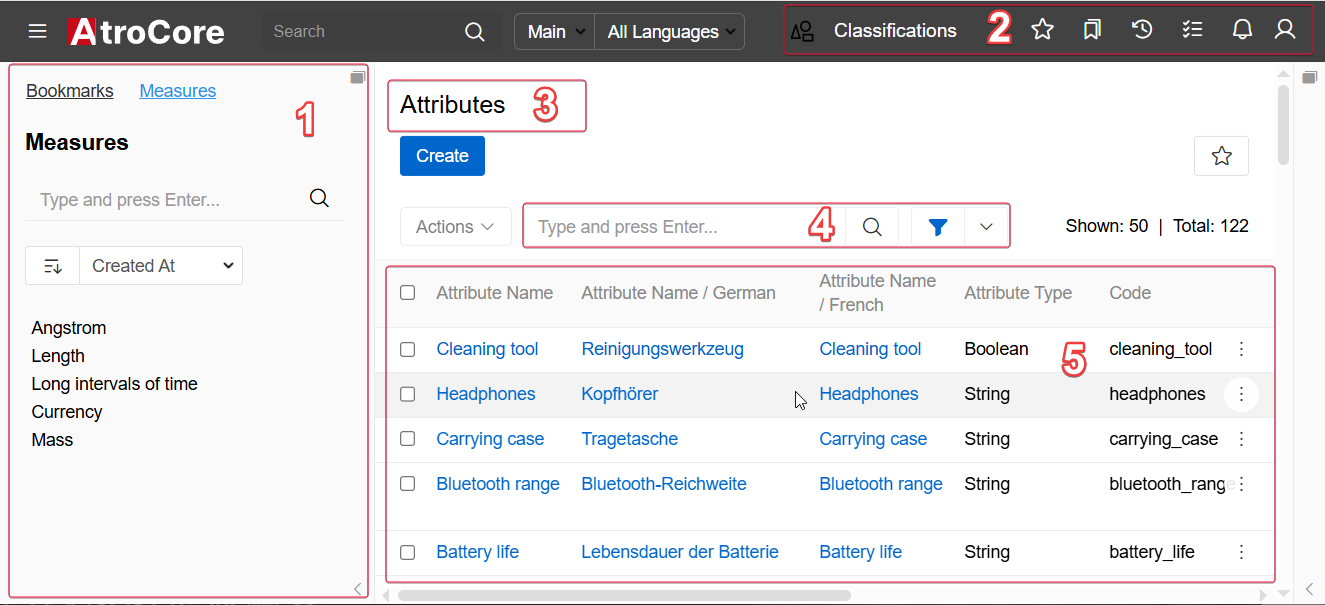This screenshot has height=605, width=1325.
Task: Select the Angstrom measure
Action: pyautogui.click(x=69, y=328)
